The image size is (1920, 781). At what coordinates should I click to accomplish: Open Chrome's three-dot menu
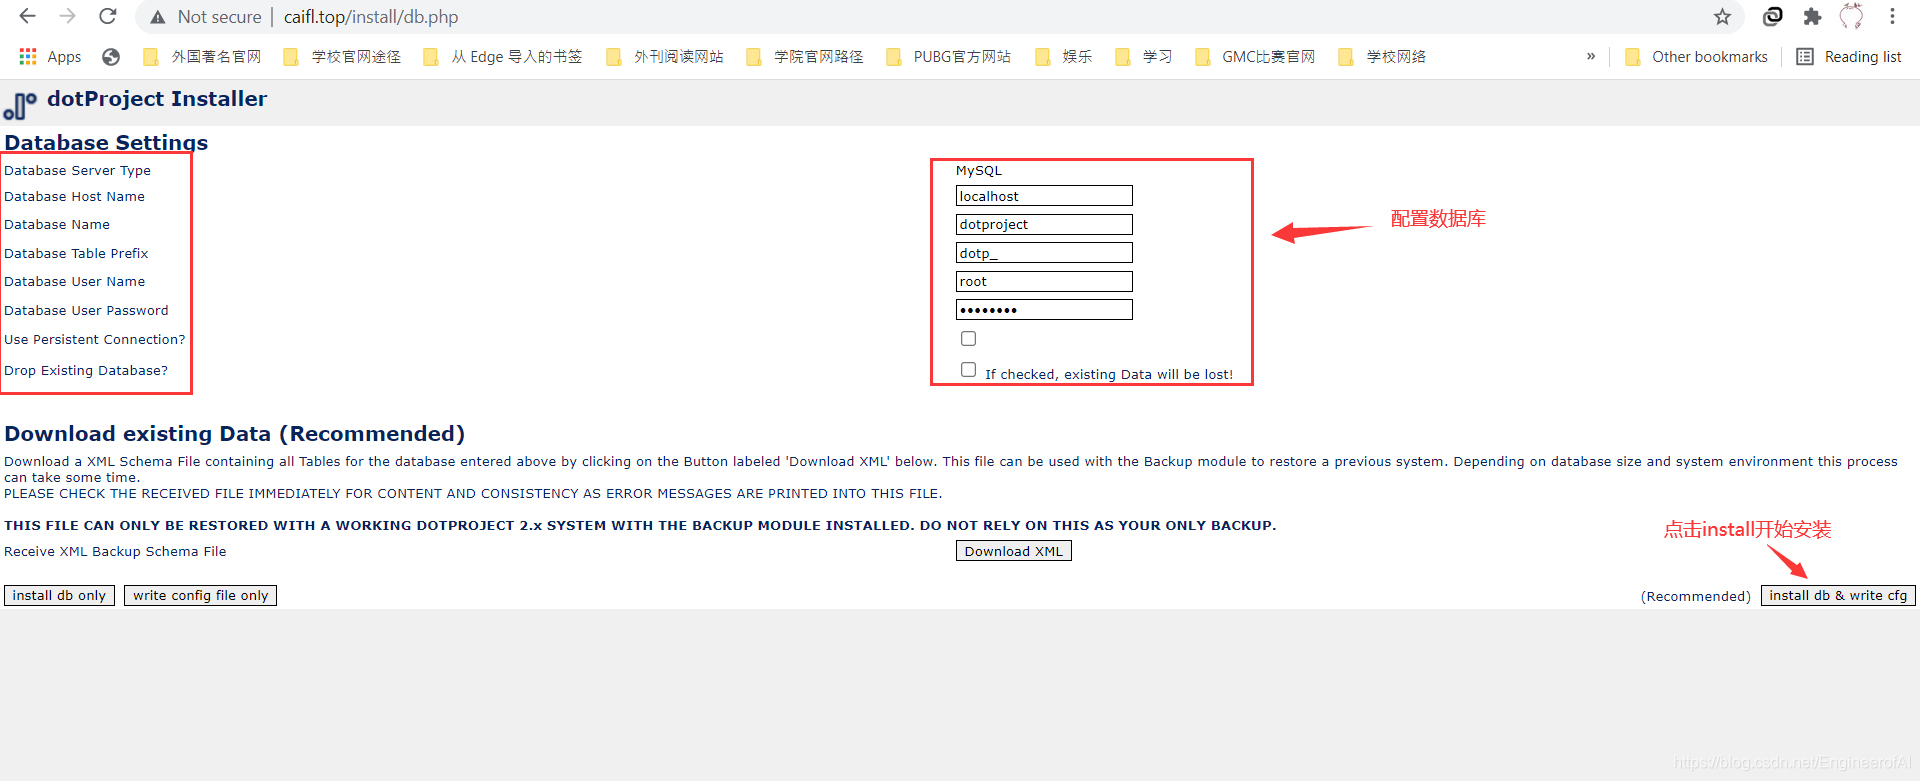click(x=1892, y=17)
